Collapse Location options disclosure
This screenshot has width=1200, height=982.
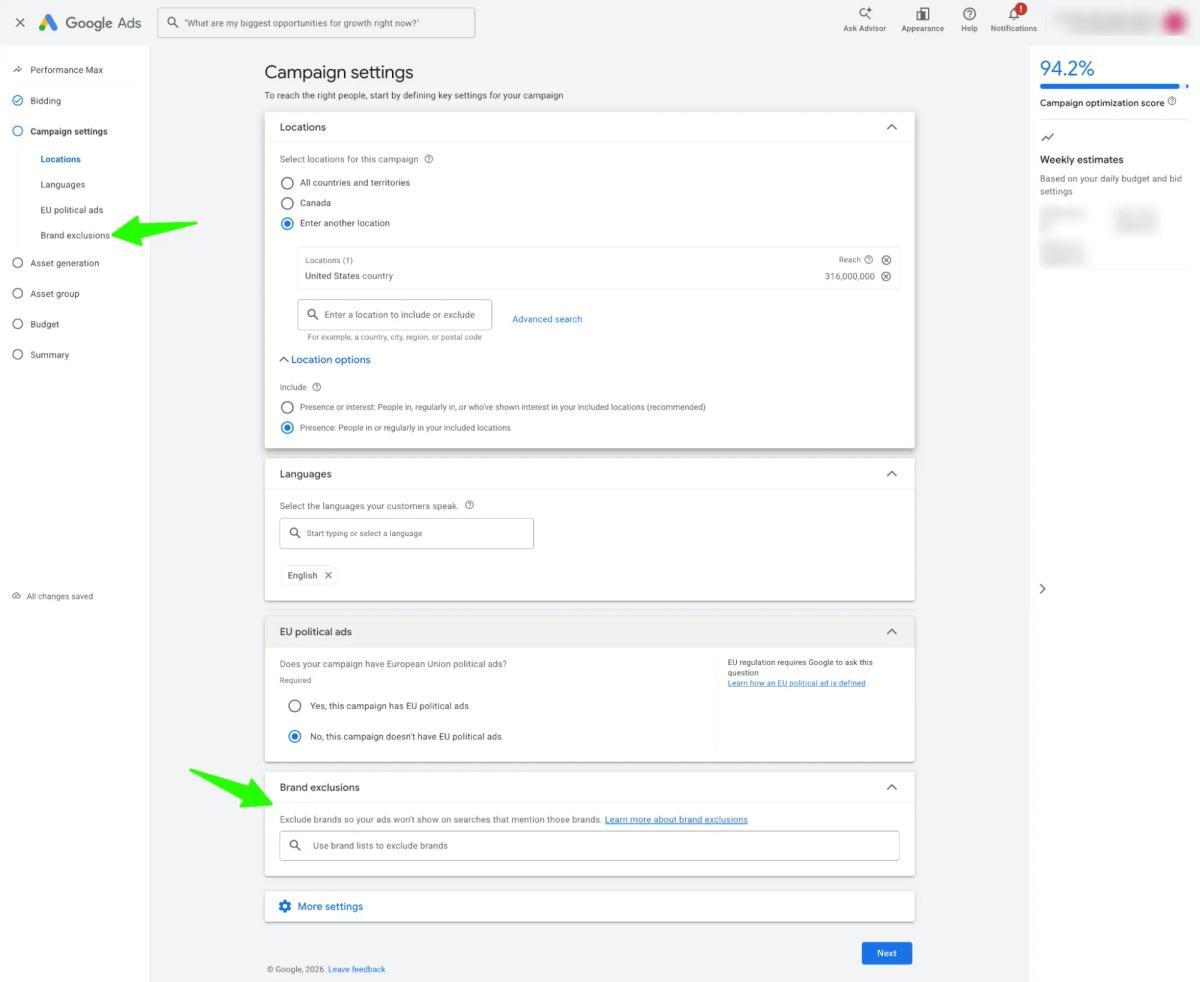point(325,360)
